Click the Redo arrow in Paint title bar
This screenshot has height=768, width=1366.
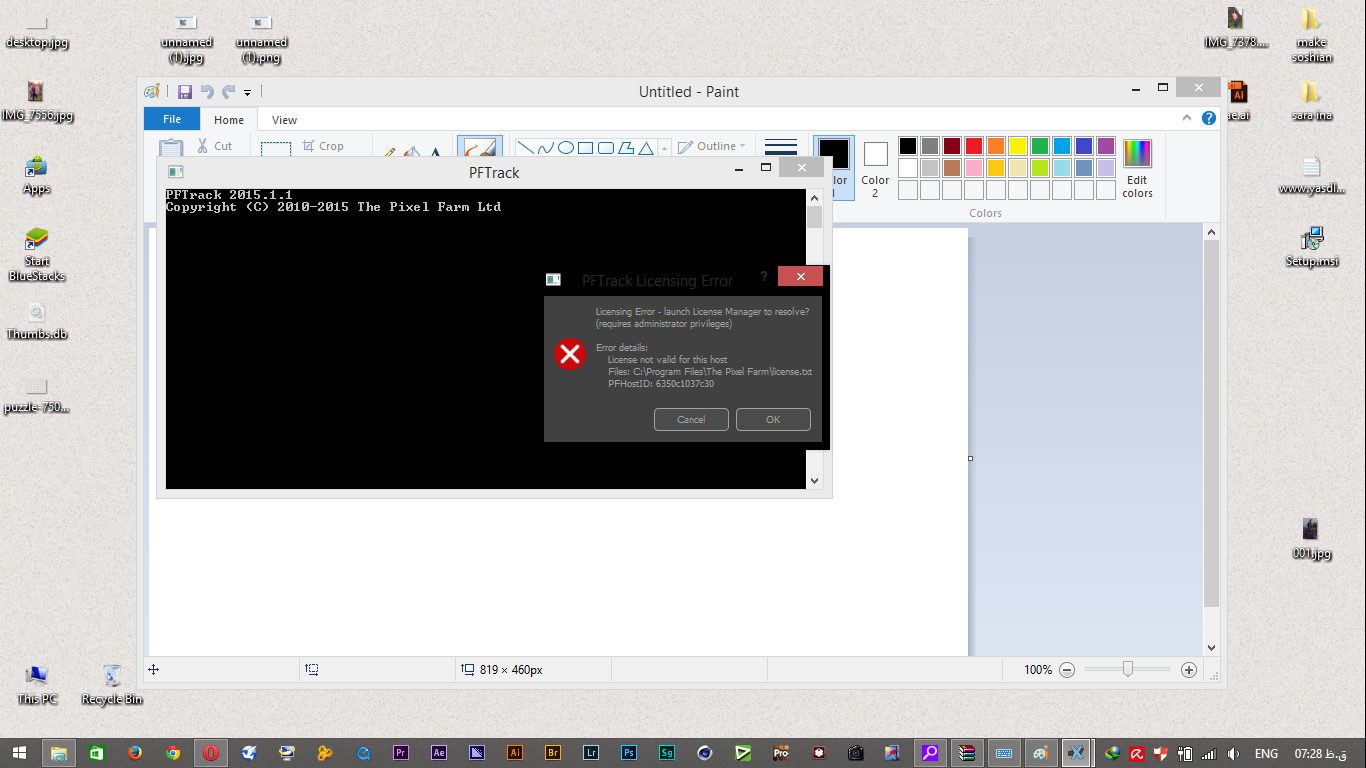(229, 92)
